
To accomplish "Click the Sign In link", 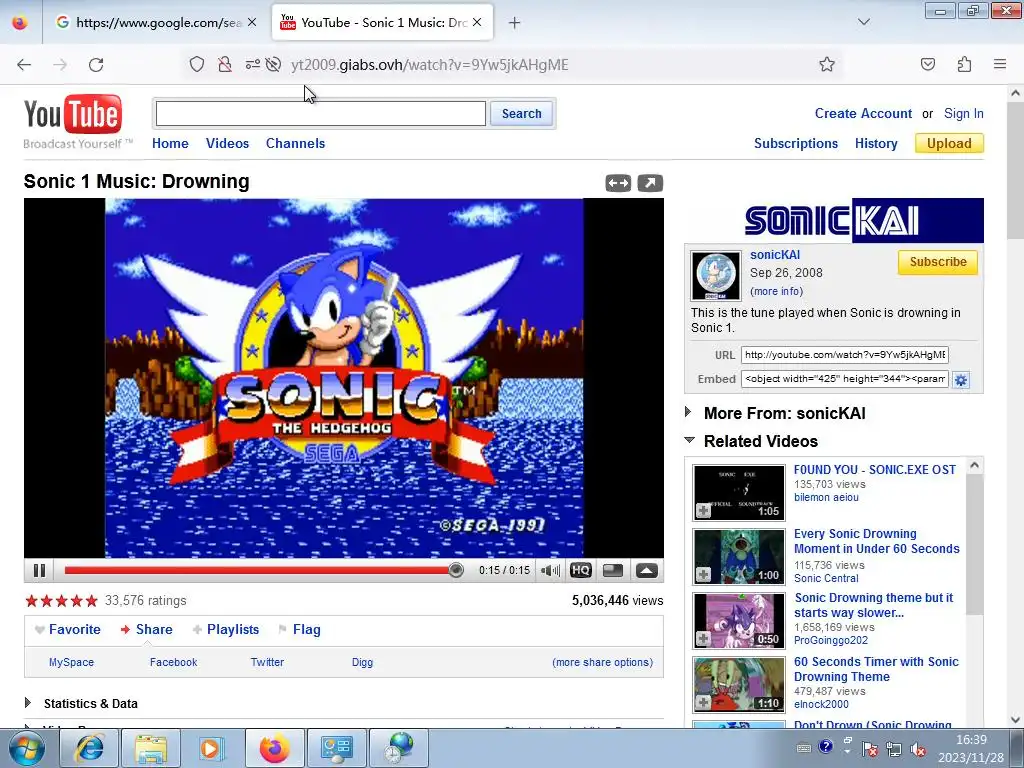I will pyautogui.click(x=963, y=114).
